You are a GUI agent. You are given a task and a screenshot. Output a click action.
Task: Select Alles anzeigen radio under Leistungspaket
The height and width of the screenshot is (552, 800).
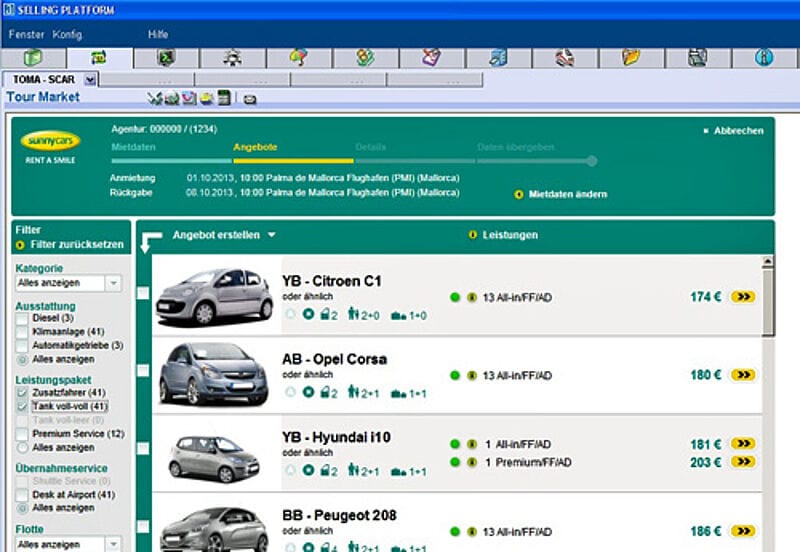[x=22, y=448]
